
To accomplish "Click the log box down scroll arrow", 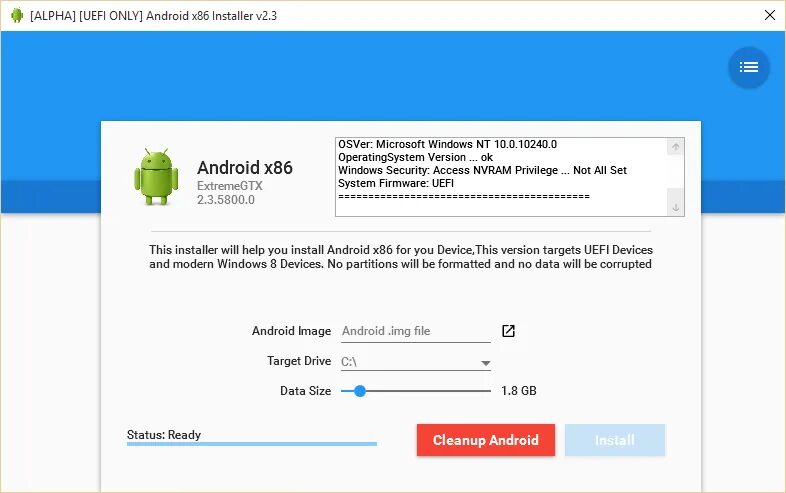I will [675, 207].
